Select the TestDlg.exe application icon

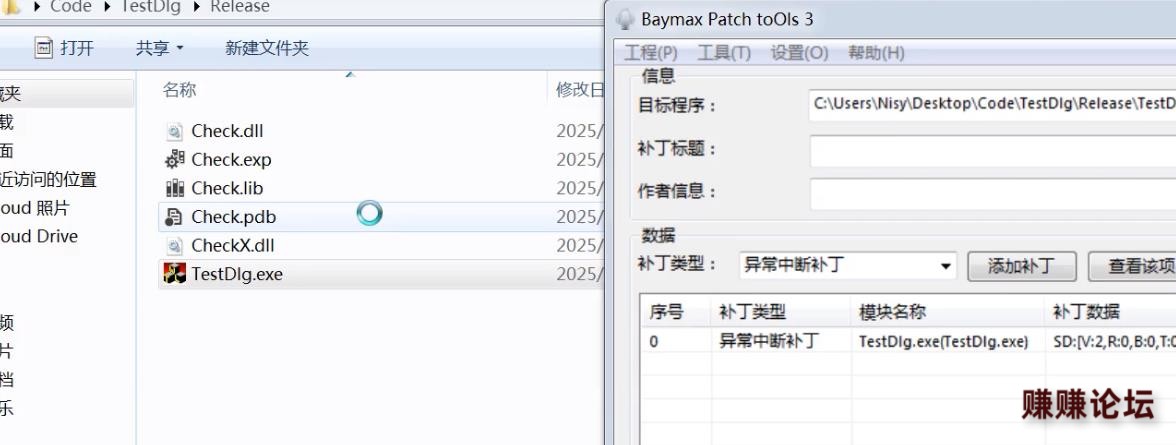coord(174,274)
